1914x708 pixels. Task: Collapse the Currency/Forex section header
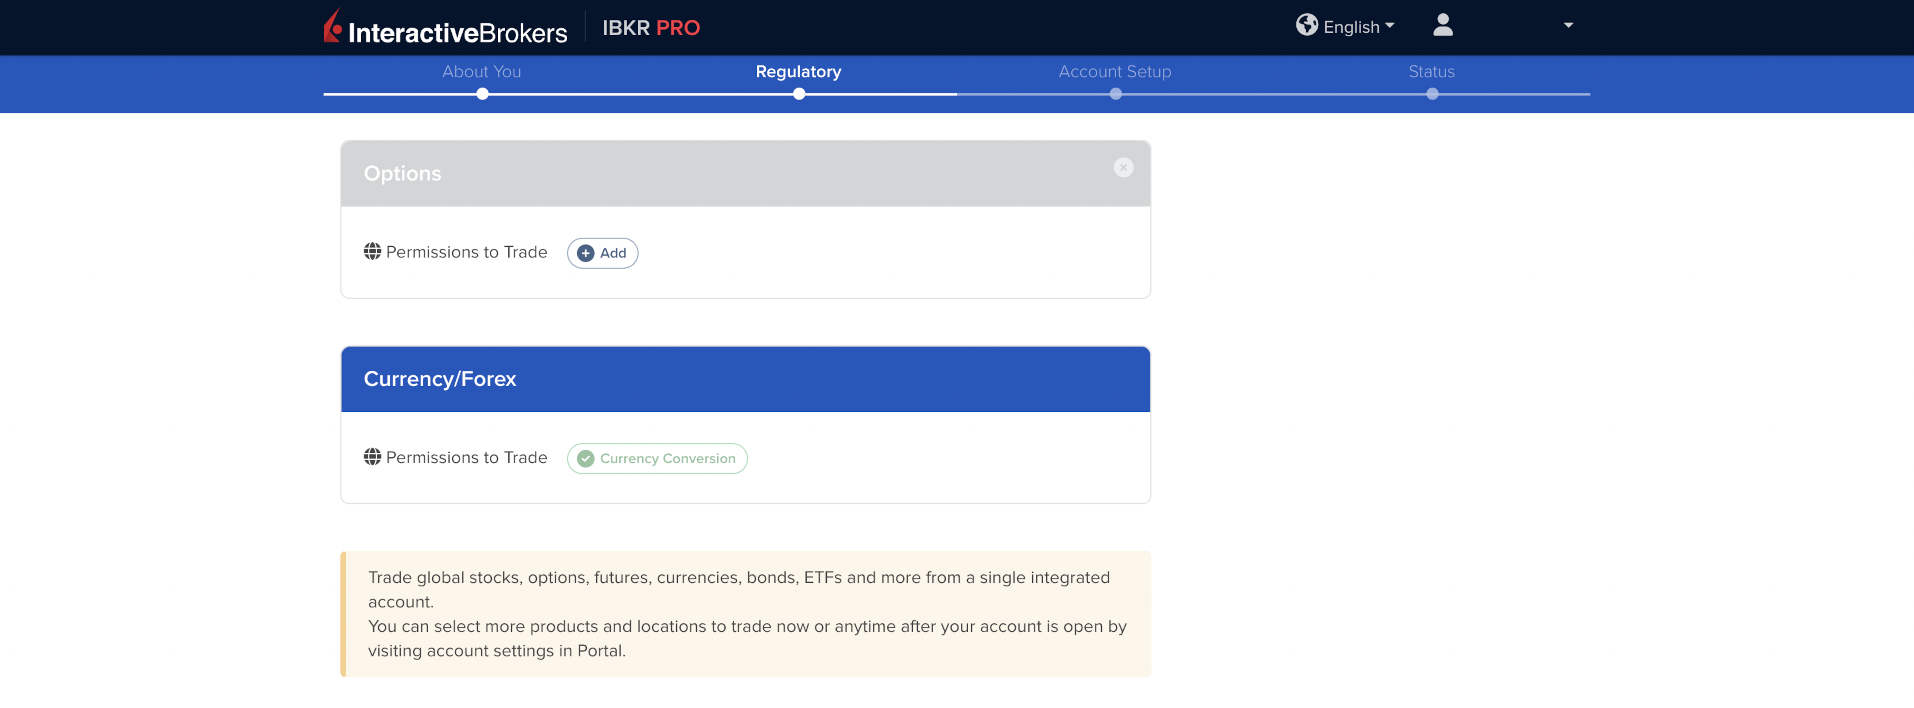click(745, 380)
